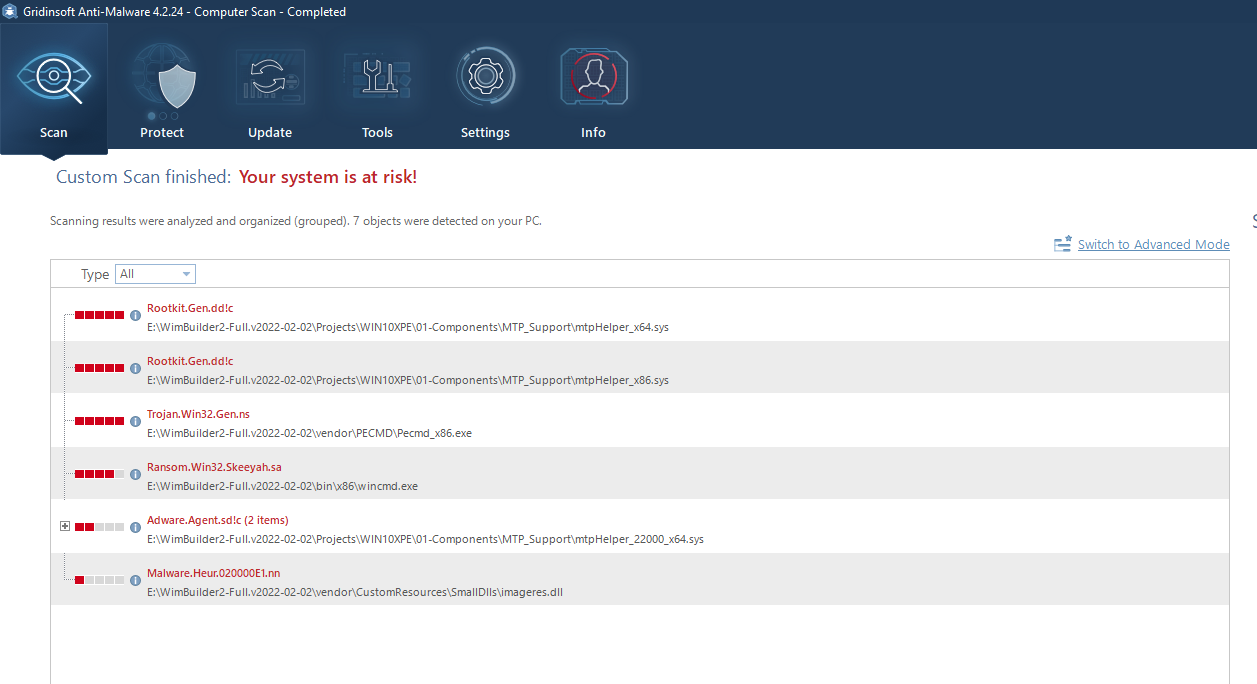Viewport: 1257px width, 684px height.
Task: Expand the Adware.Agent.sd!c group
Action: click(x=65, y=526)
